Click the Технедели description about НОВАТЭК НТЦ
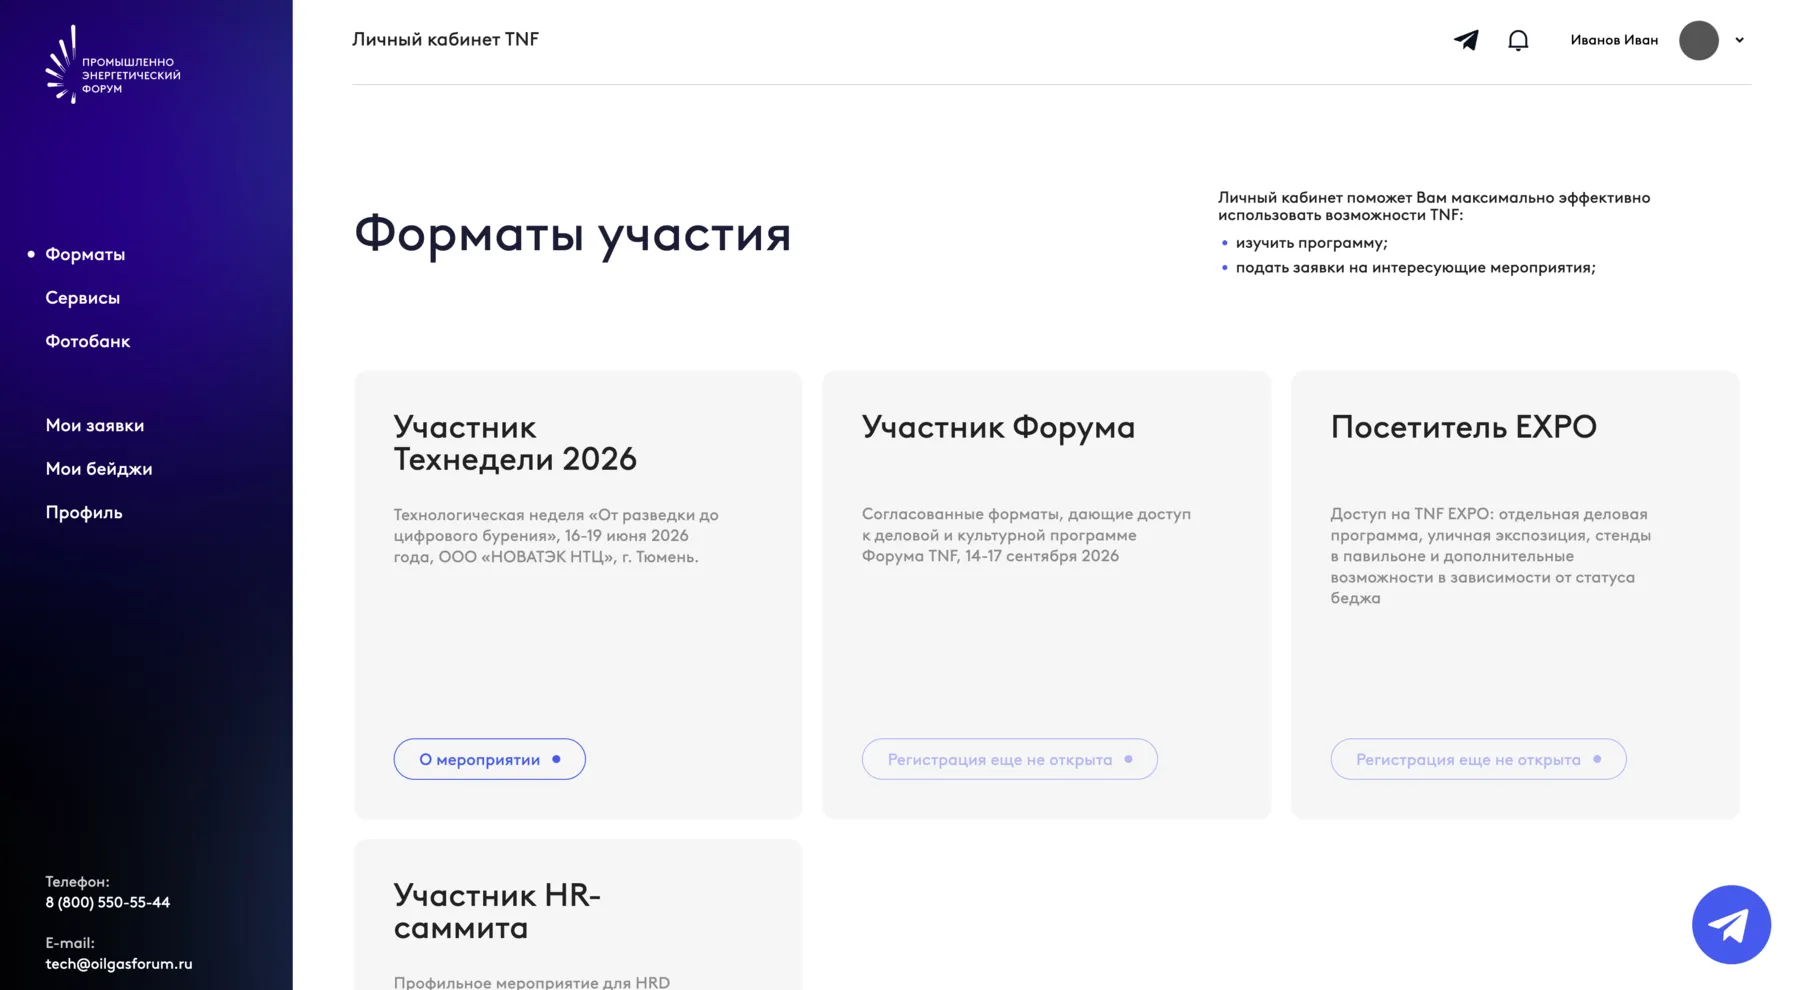1800x990 pixels. pos(556,536)
